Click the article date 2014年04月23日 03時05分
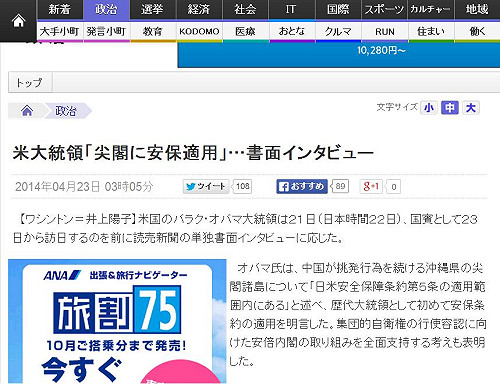This screenshot has width=500, height=384. tap(84, 187)
